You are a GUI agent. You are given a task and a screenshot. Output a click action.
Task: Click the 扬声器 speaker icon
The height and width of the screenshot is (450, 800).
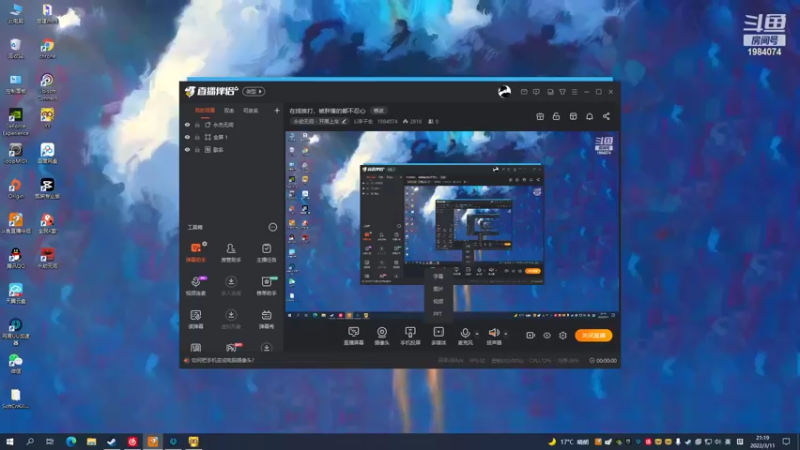point(493,333)
